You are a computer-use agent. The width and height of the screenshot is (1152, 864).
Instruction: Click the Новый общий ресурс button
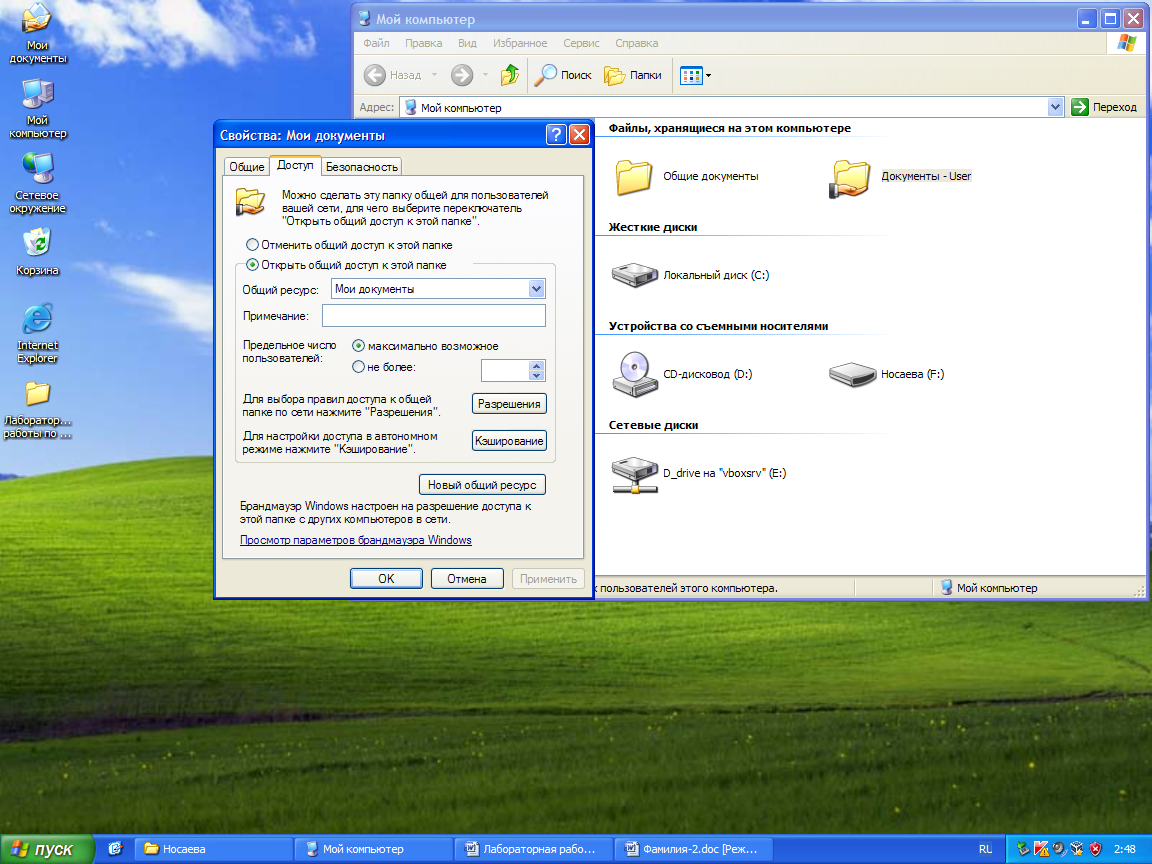tap(482, 485)
